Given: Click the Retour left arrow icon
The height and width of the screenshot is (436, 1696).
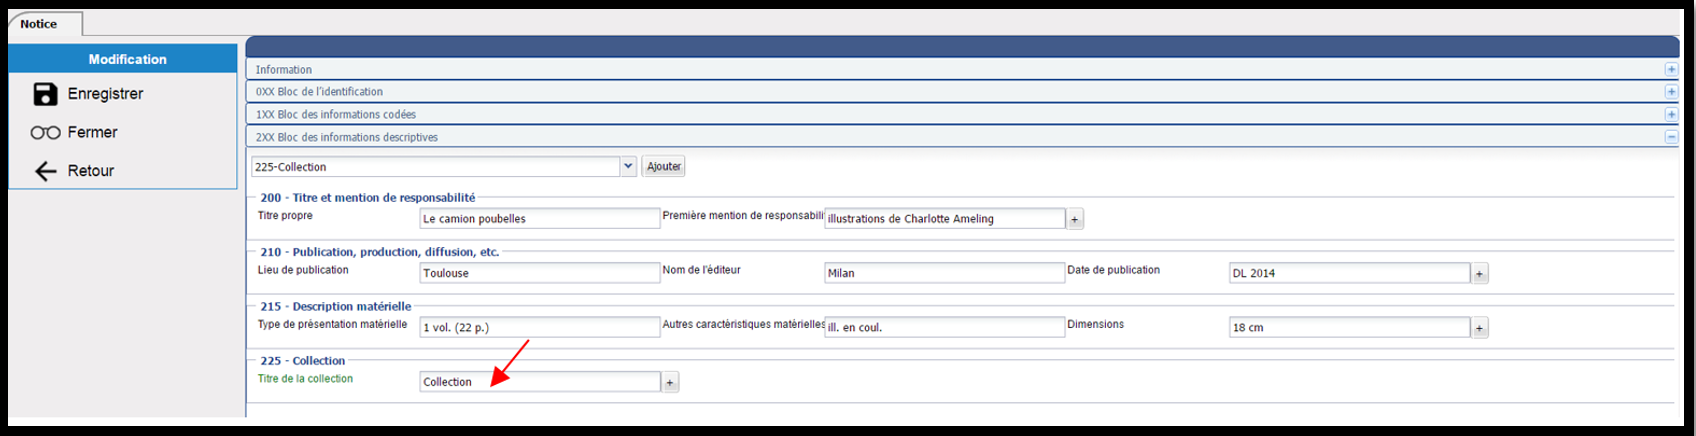Looking at the screenshot, I should (45, 171).
